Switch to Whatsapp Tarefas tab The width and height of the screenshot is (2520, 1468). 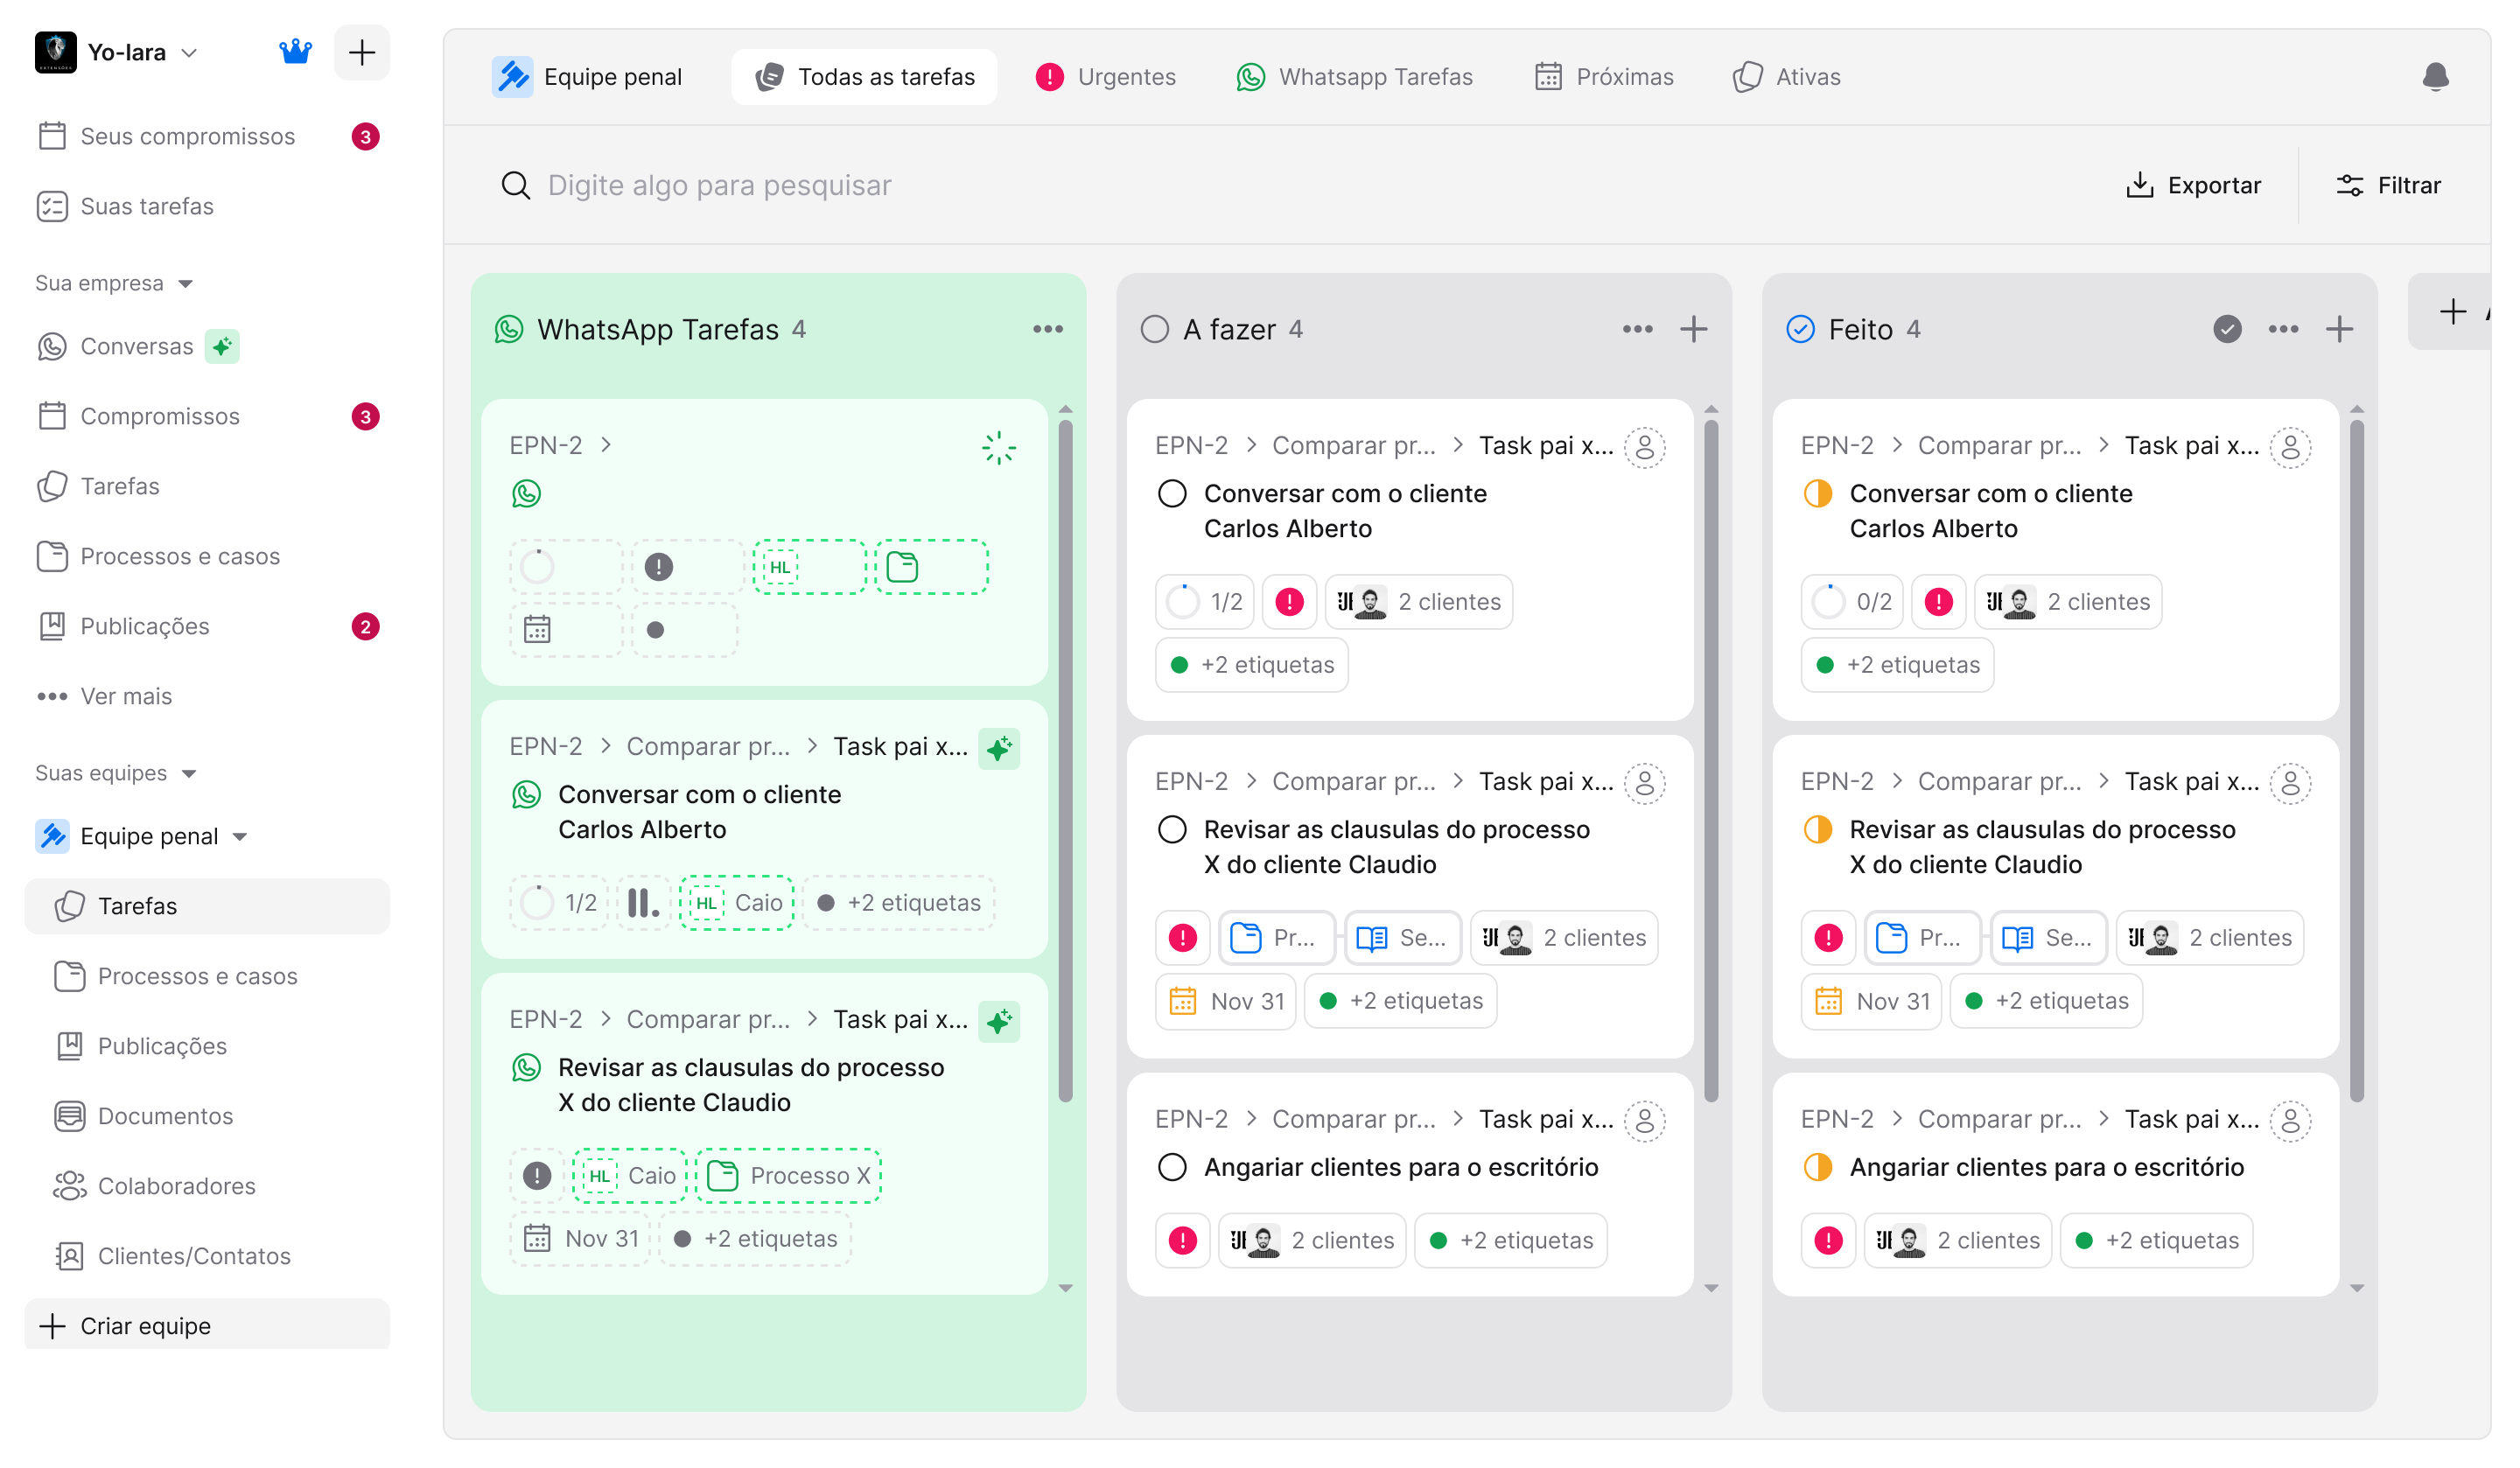[1354, 77]
